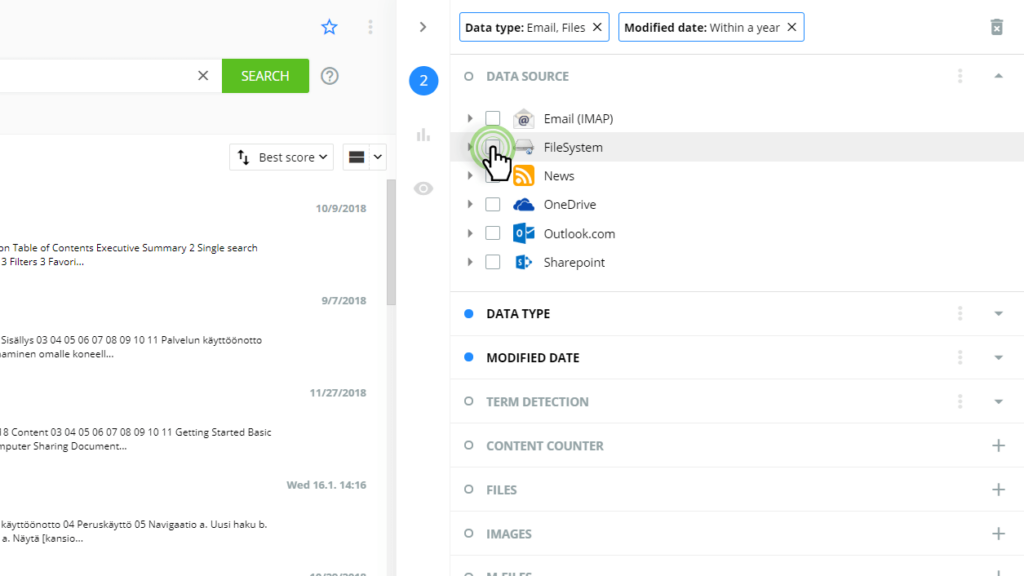Viewport: 1024px width, 576px height.
Task: Click the TERM DETECTION heading
Action: pyautogui.click(x=537, y=402)
